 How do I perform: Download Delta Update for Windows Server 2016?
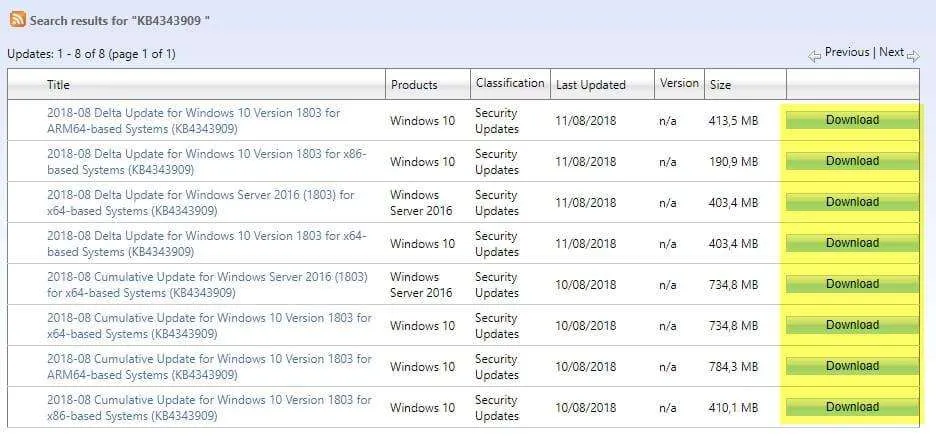tap(852, 202)
